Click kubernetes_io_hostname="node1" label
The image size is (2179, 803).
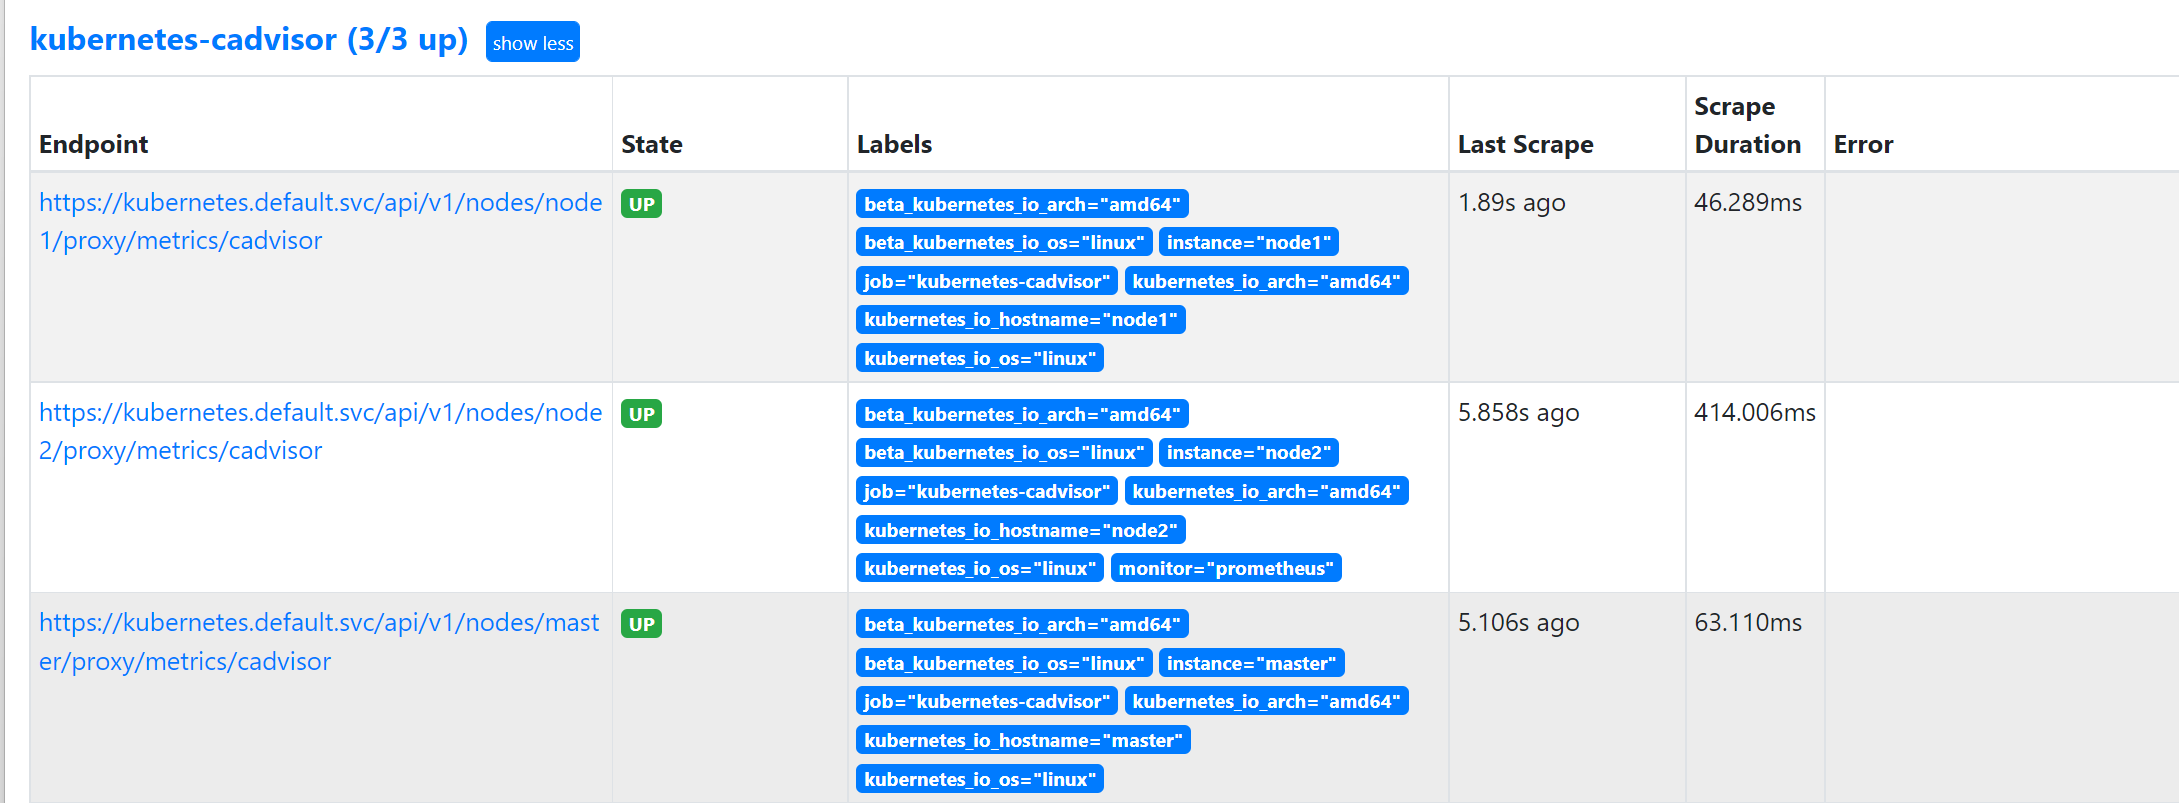1020,319
